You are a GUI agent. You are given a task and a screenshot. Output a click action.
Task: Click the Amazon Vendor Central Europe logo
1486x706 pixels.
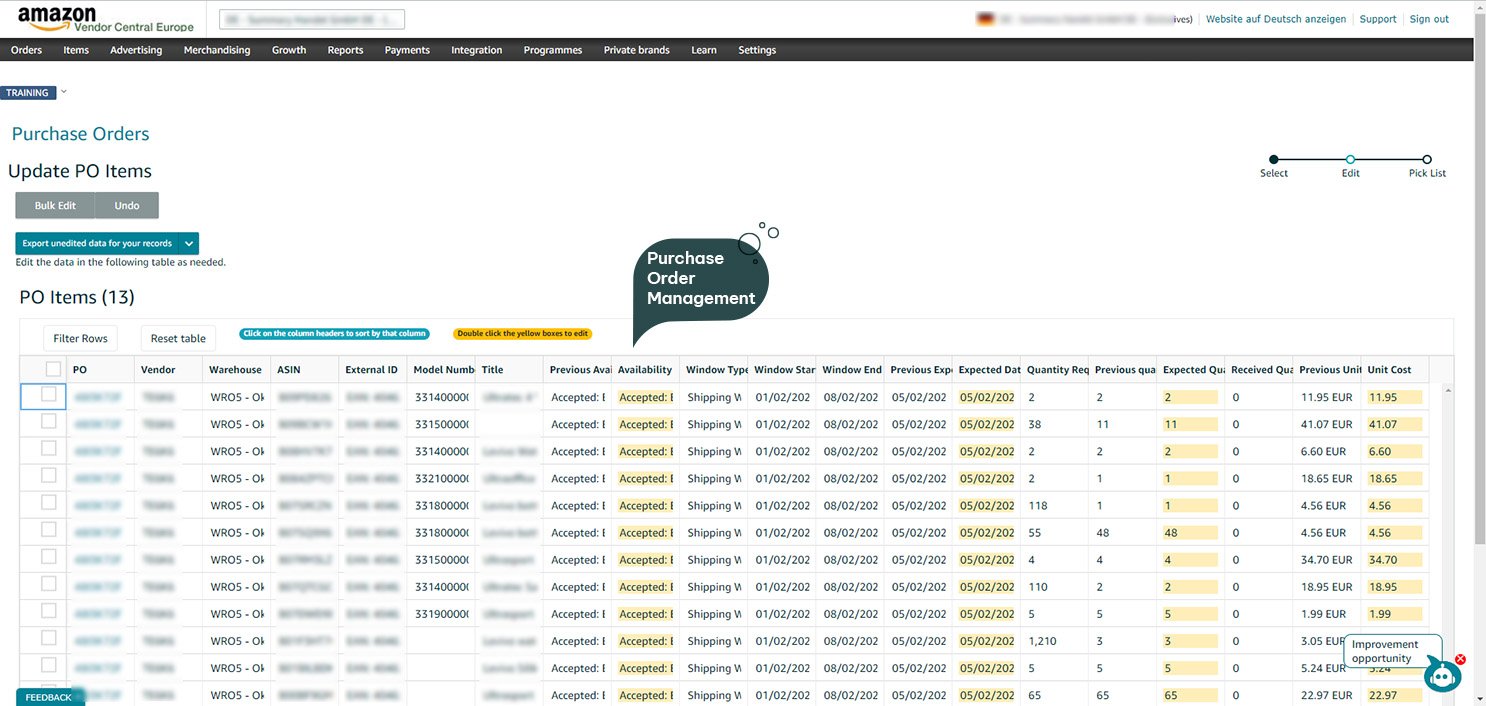[105, 19]
